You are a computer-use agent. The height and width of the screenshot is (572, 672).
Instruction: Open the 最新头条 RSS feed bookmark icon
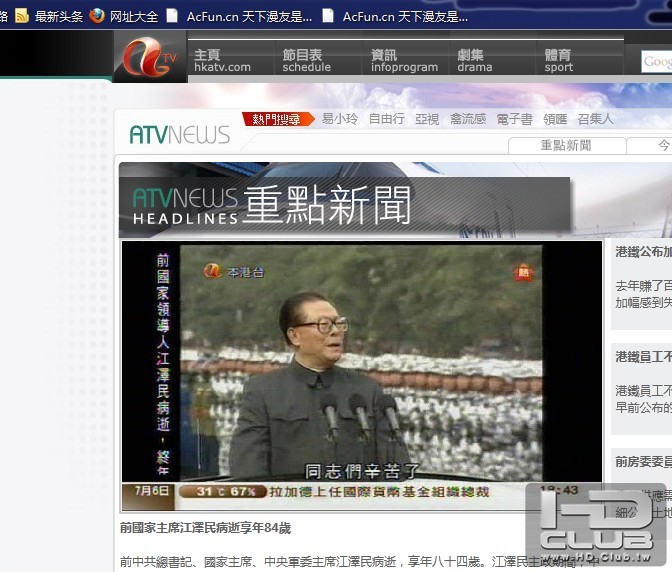tap(21, 16)
